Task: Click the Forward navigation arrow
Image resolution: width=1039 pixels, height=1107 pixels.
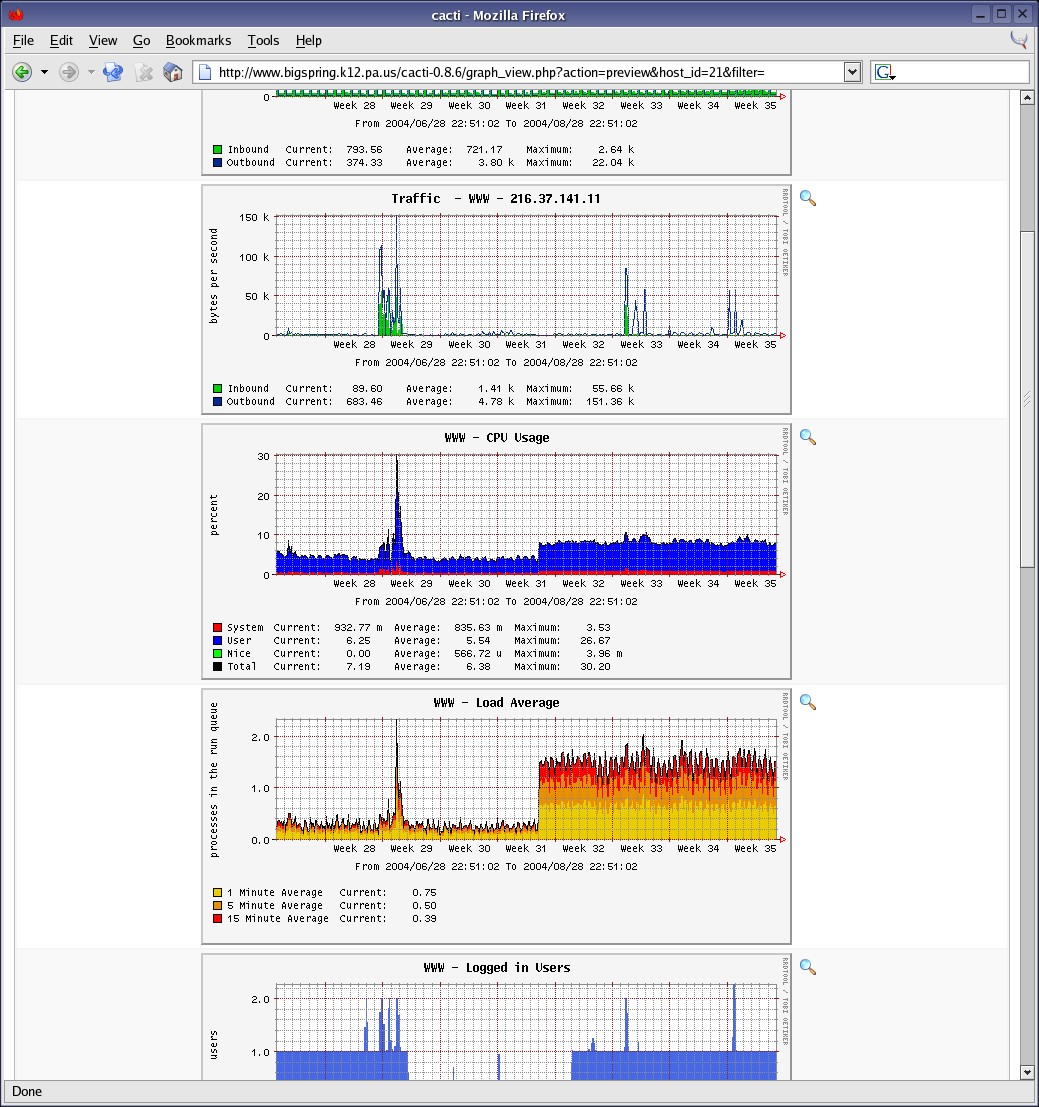Action: (68, 72)
